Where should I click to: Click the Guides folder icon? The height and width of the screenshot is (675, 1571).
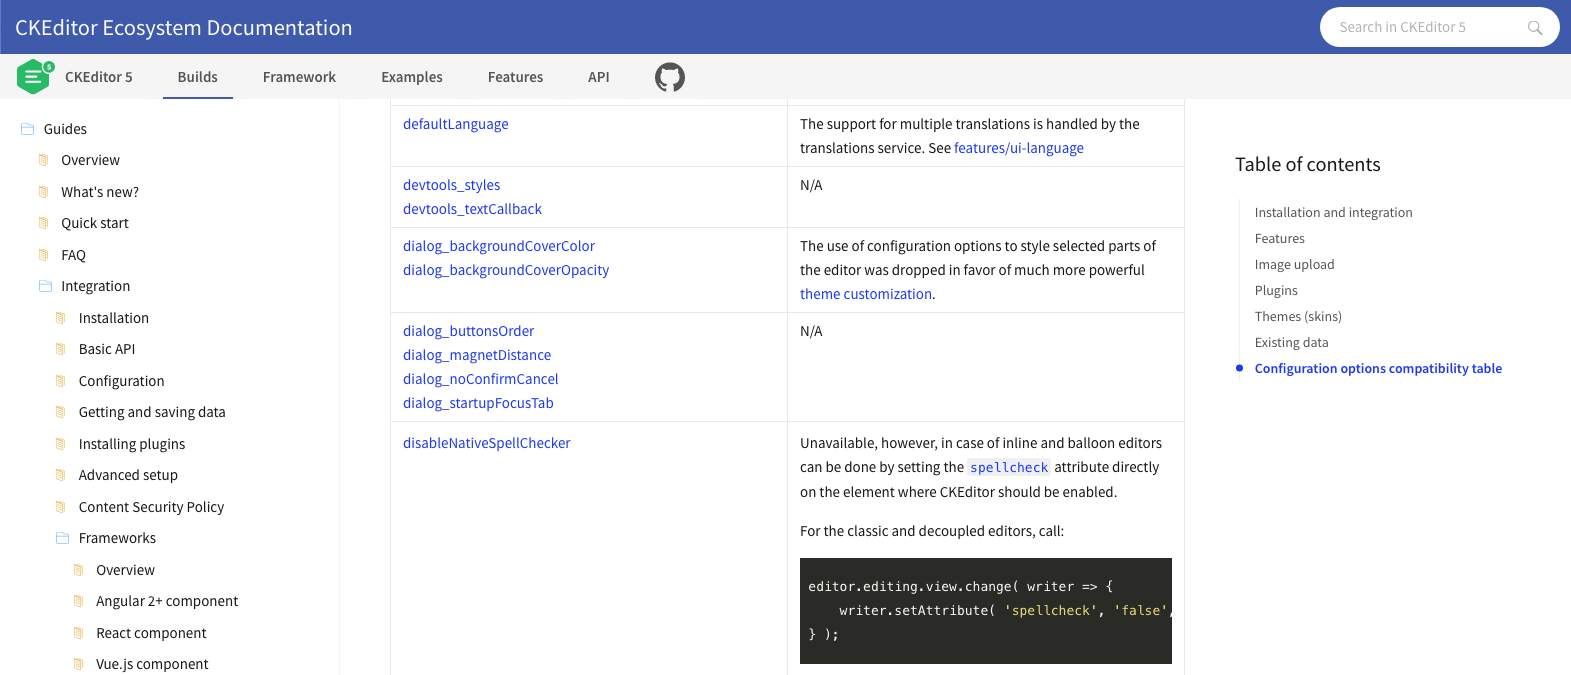click(28, 129)
